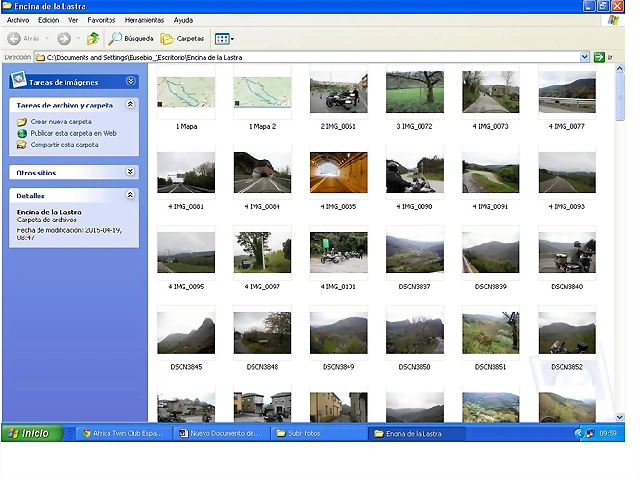Open the Favoritos menu
640x480 pixels.
[101, 20]
